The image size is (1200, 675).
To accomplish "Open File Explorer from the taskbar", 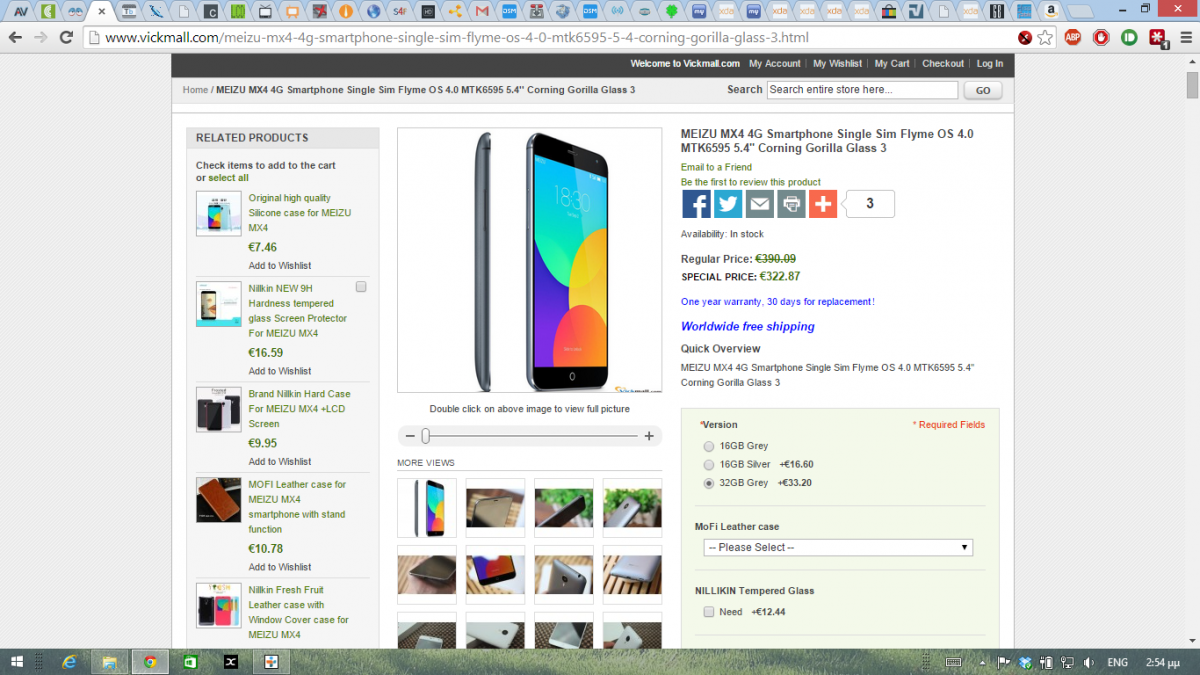I will pos(109,662).
